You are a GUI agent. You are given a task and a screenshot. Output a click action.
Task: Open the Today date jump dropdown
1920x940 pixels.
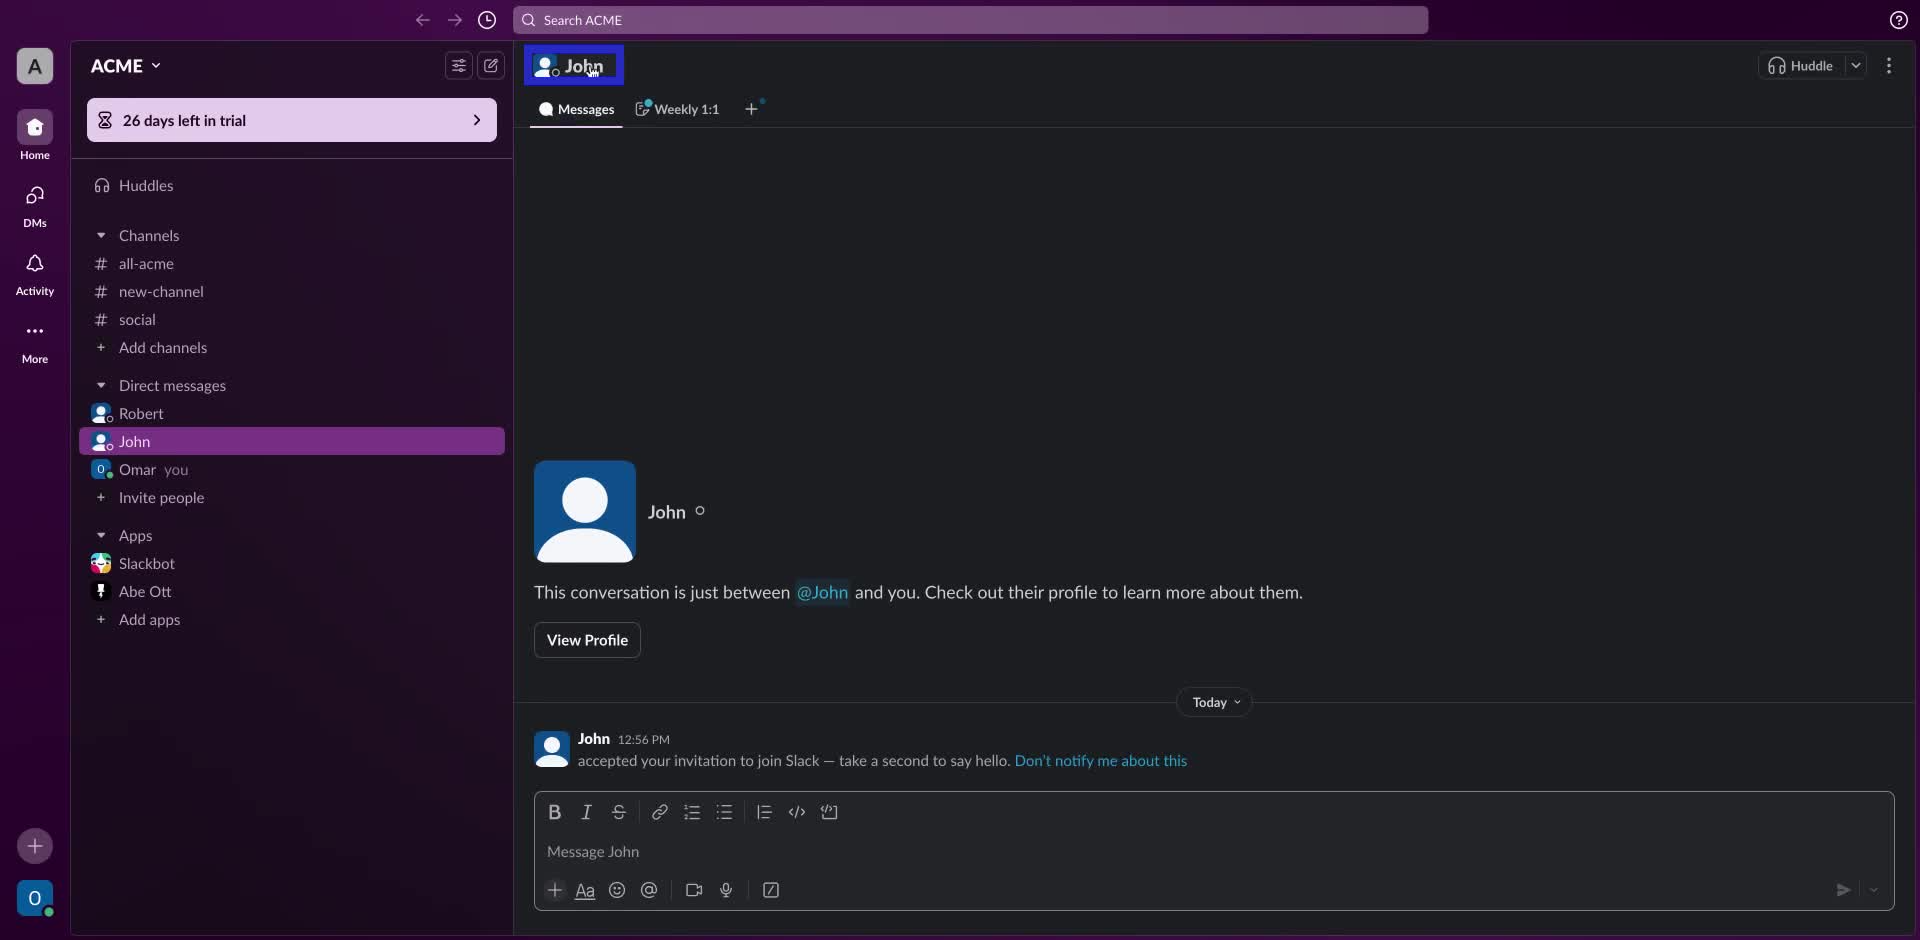coord(1213,702)
